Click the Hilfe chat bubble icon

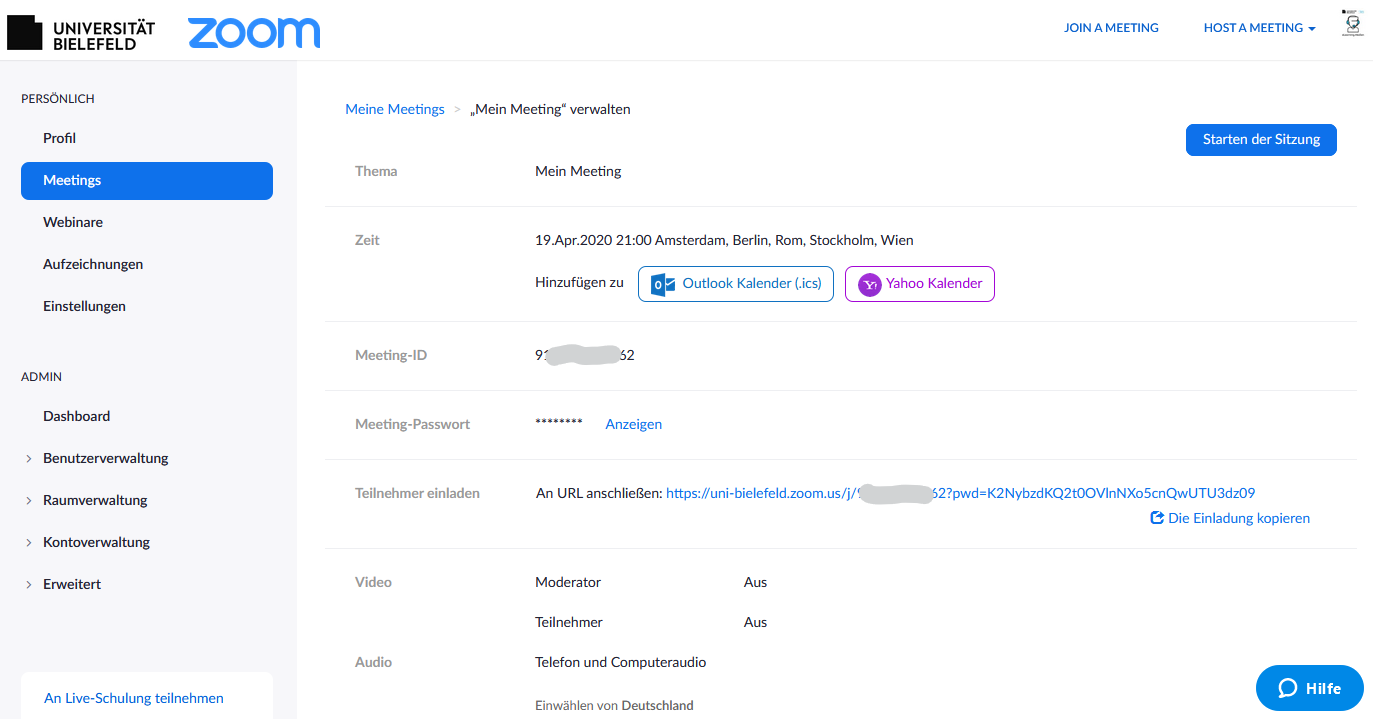tap(1288, 688)
